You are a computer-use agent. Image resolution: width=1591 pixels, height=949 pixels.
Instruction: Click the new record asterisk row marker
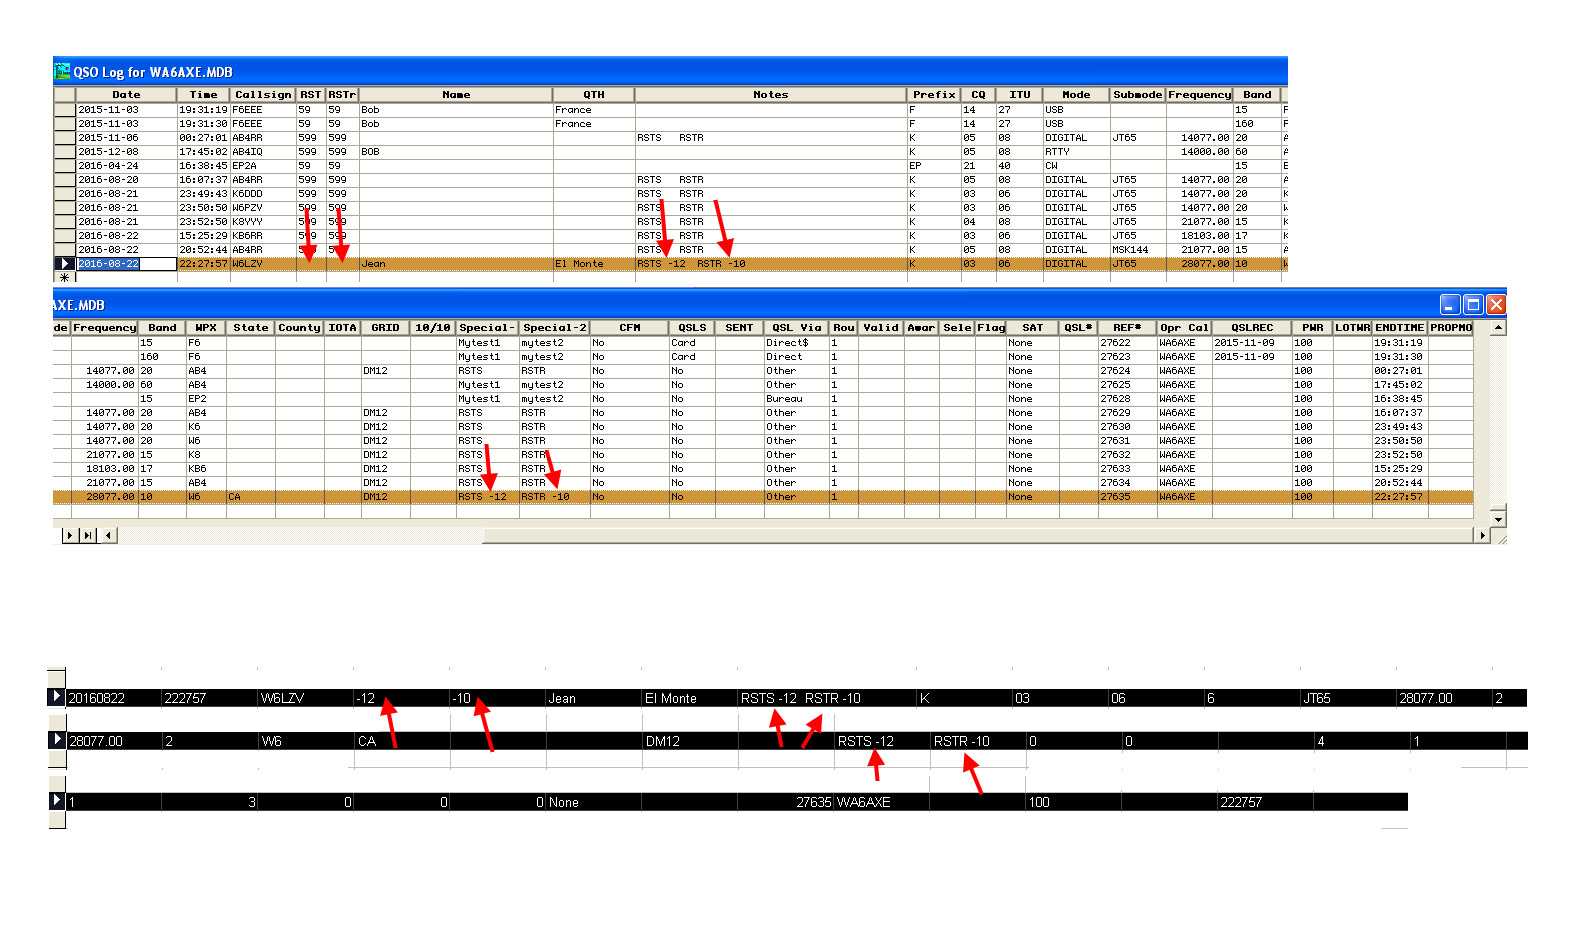click(x=64, y=278)
